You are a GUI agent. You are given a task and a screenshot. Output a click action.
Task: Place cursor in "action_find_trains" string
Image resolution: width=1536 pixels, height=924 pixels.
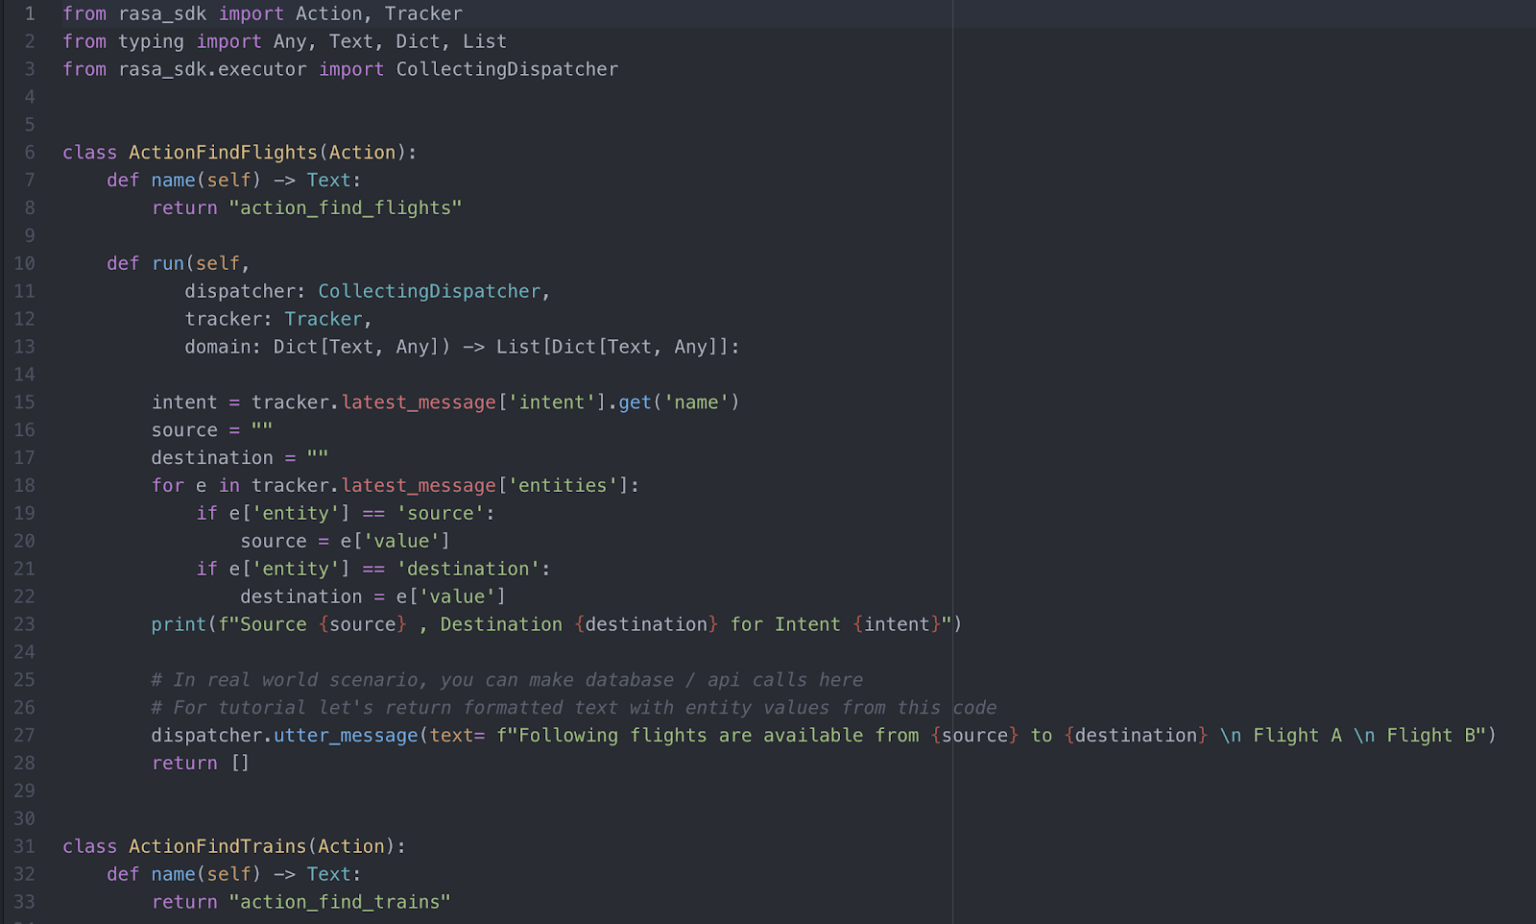pyautogui.click(x=340, y=902)
